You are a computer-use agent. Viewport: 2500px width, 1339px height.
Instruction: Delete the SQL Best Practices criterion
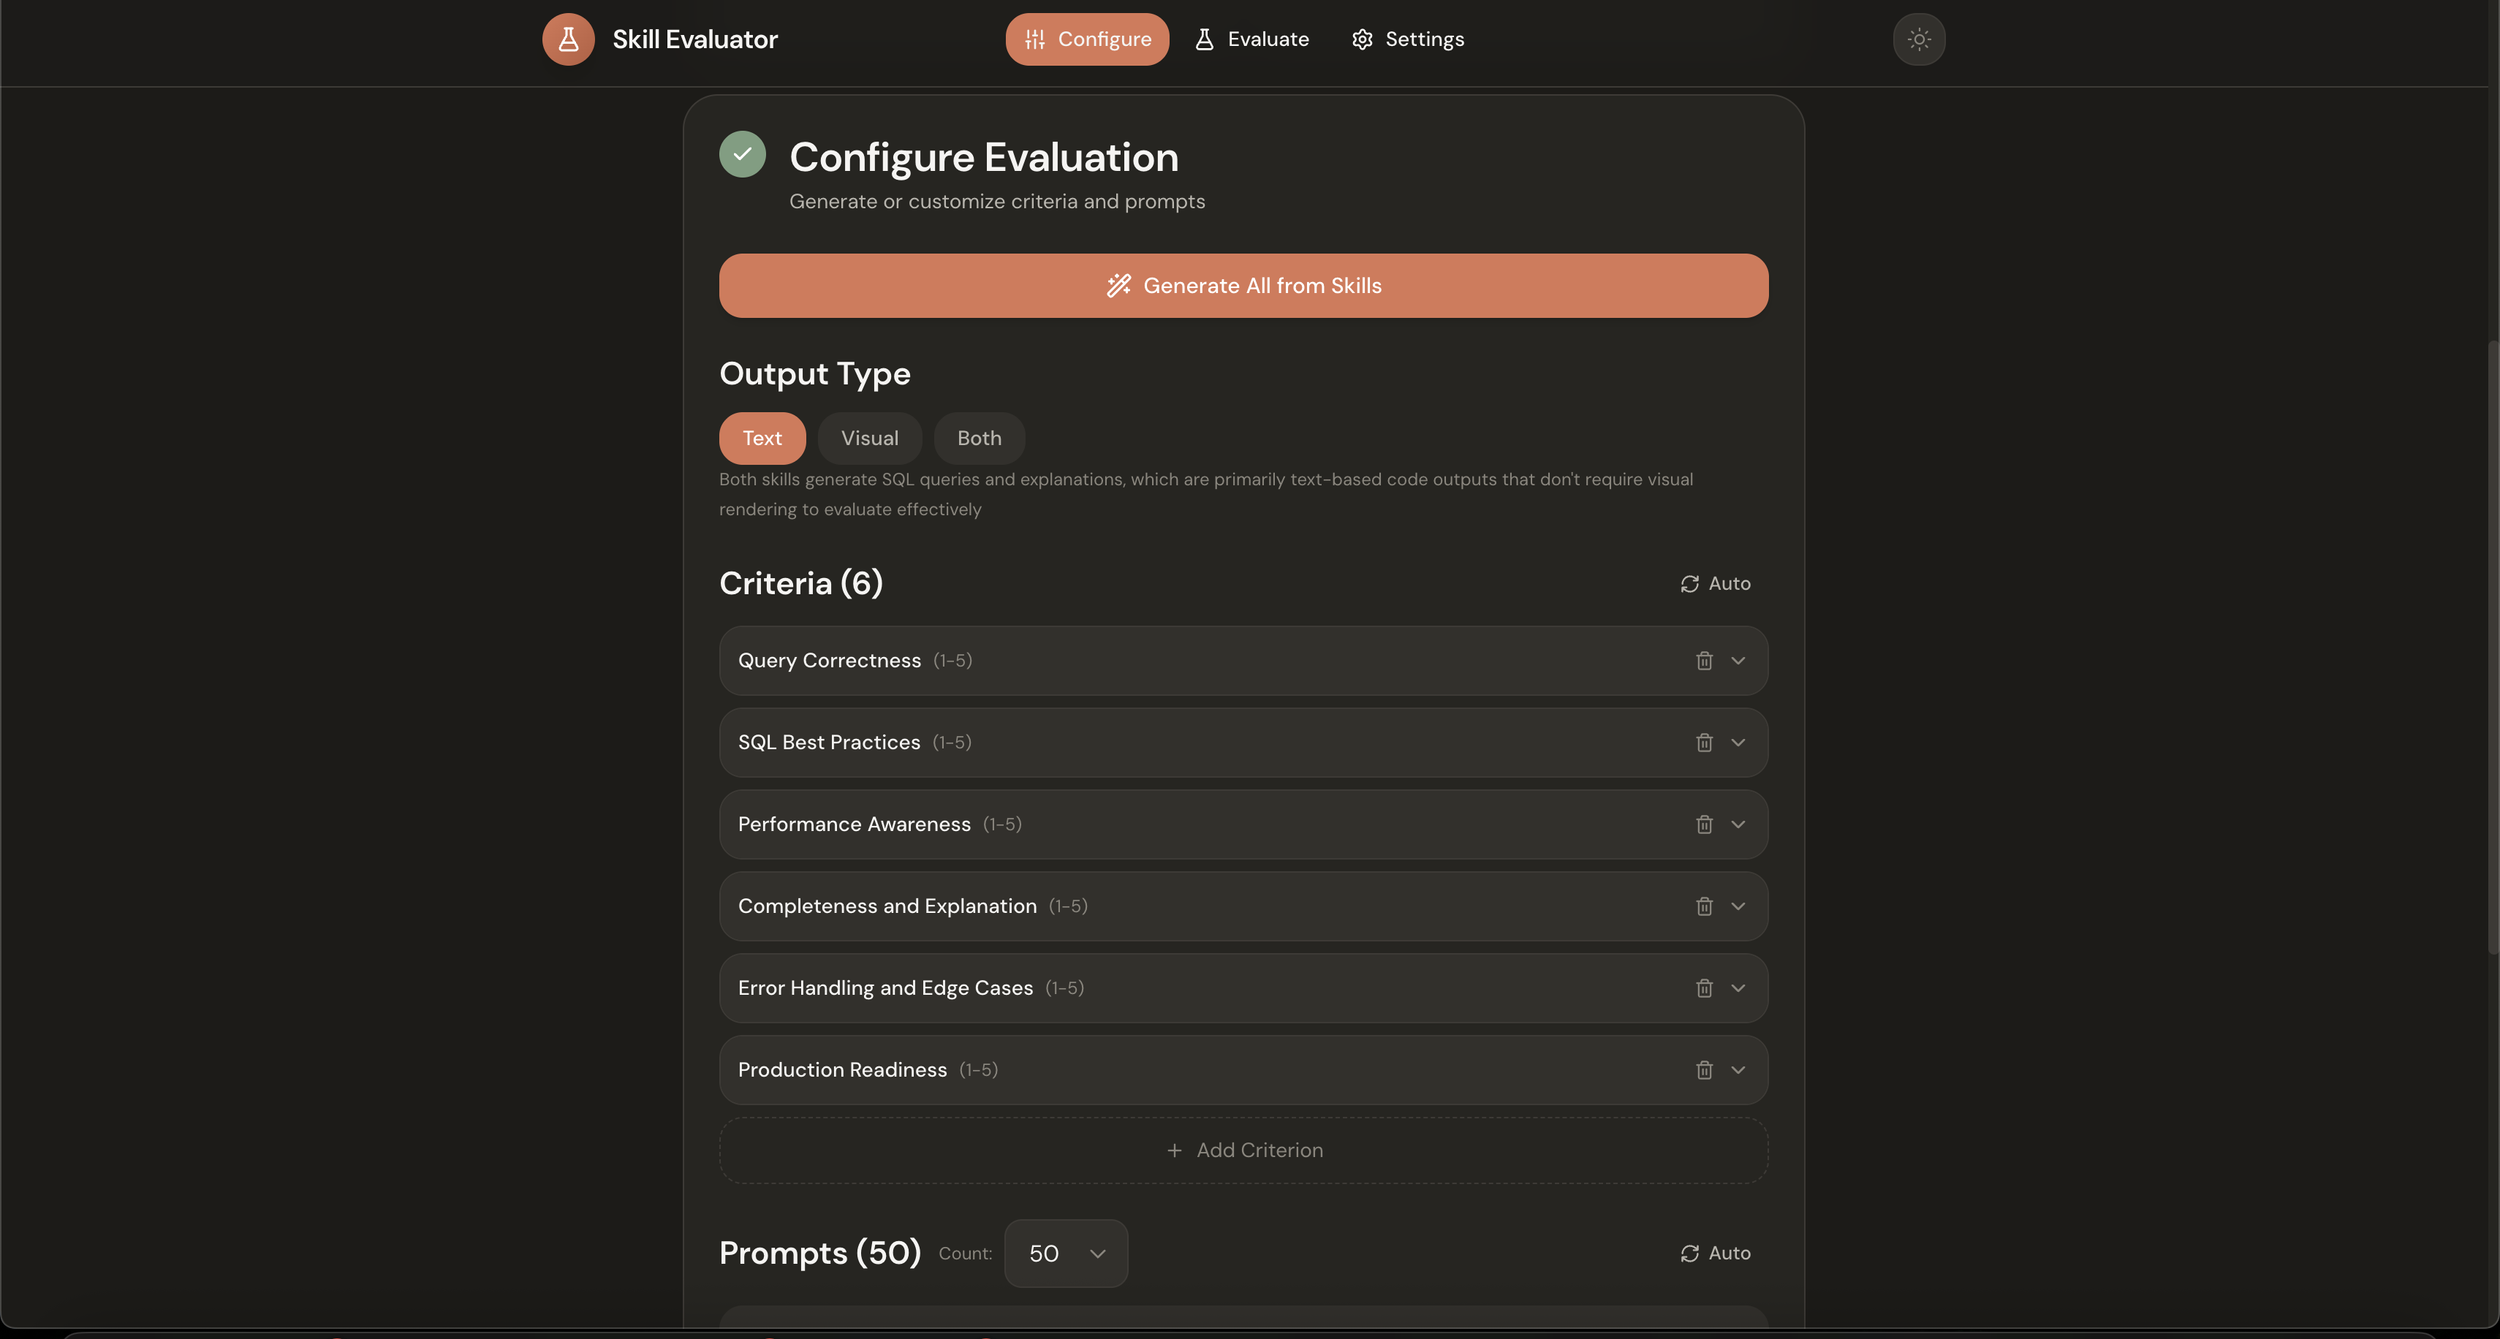click(1704, 743)
